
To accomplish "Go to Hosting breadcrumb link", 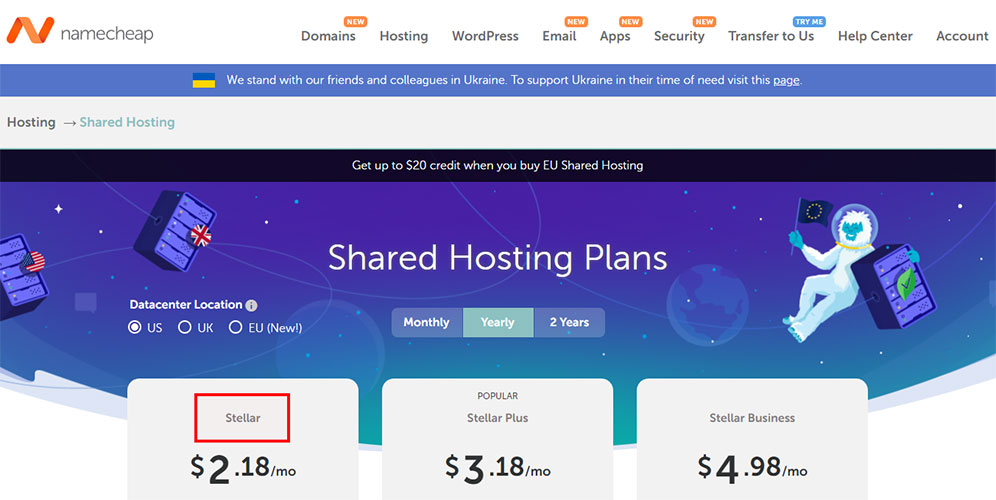I will coord(31,122).
